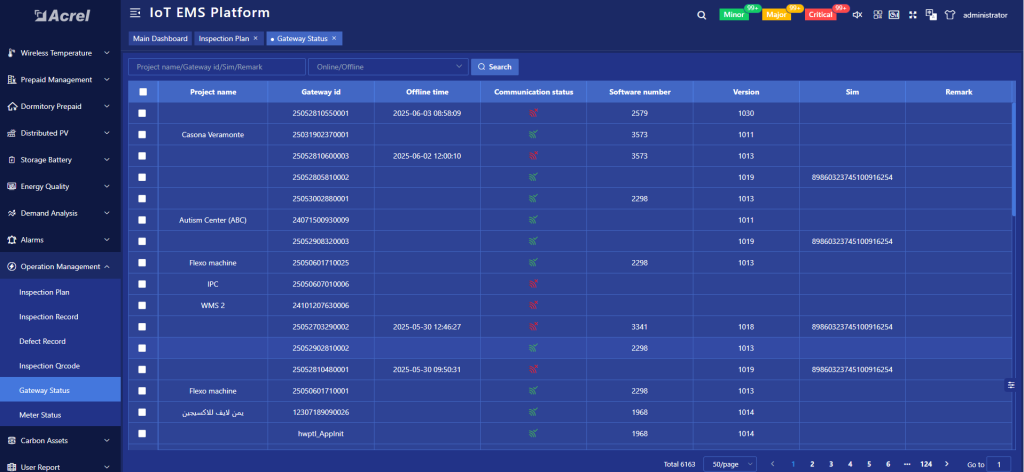Open the theme shirt icon
The image size is (1024, 472).
coord(950,14)
